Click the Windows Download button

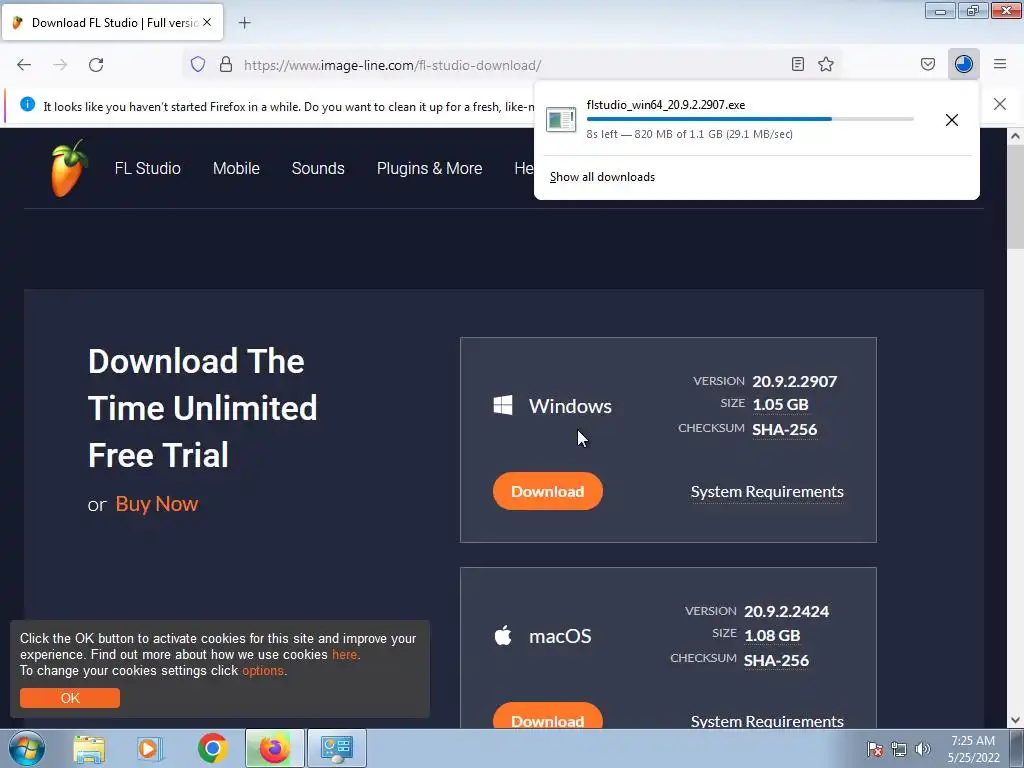(548, 491)
